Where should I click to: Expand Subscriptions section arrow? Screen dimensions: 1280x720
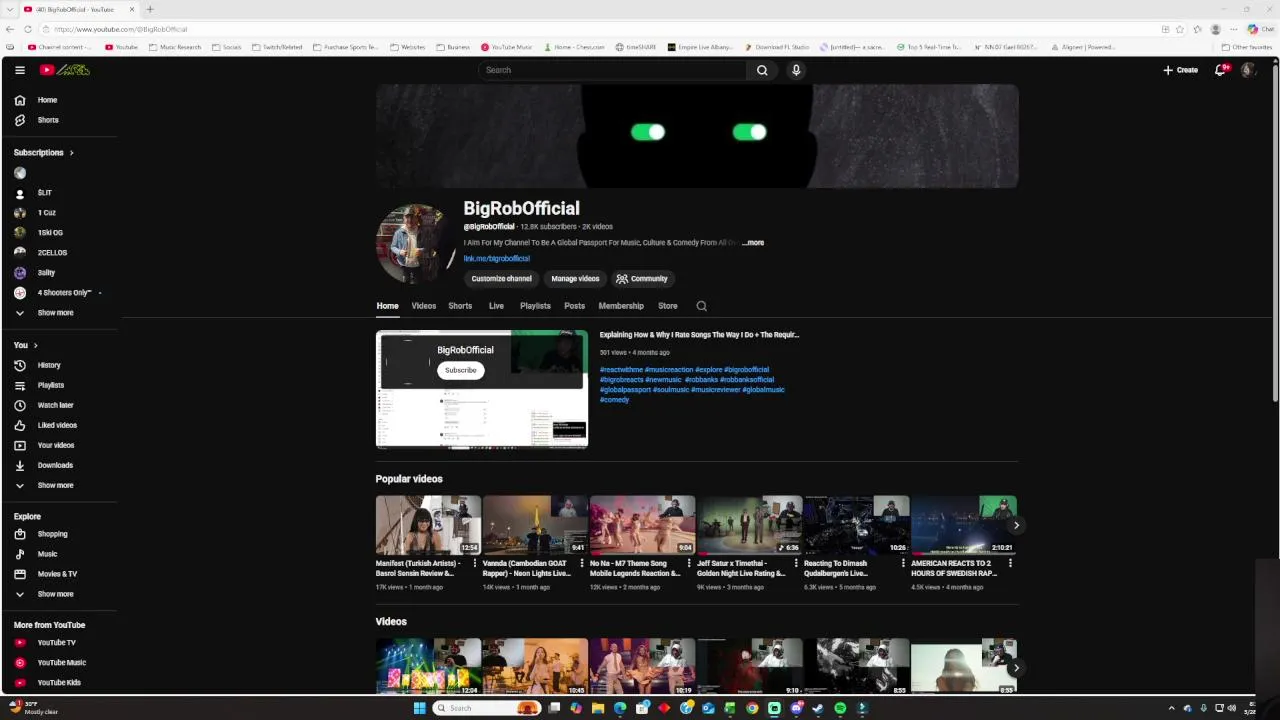point(71,153)
